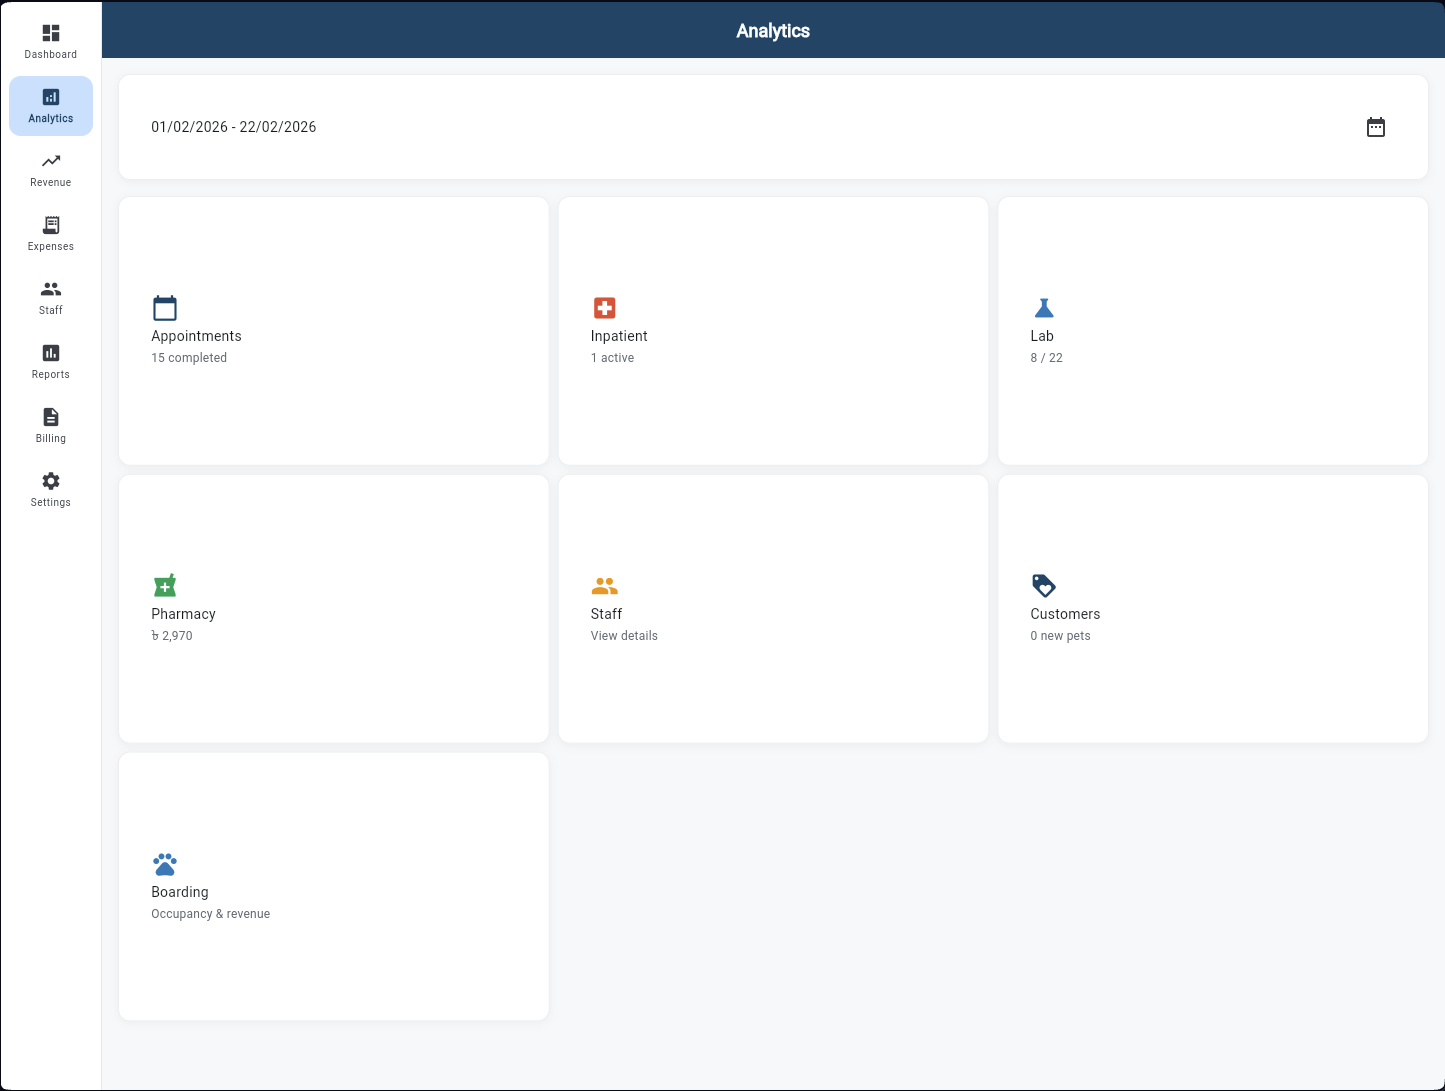
Task: Open the Customers tag icon
Action: point(1044,585)
